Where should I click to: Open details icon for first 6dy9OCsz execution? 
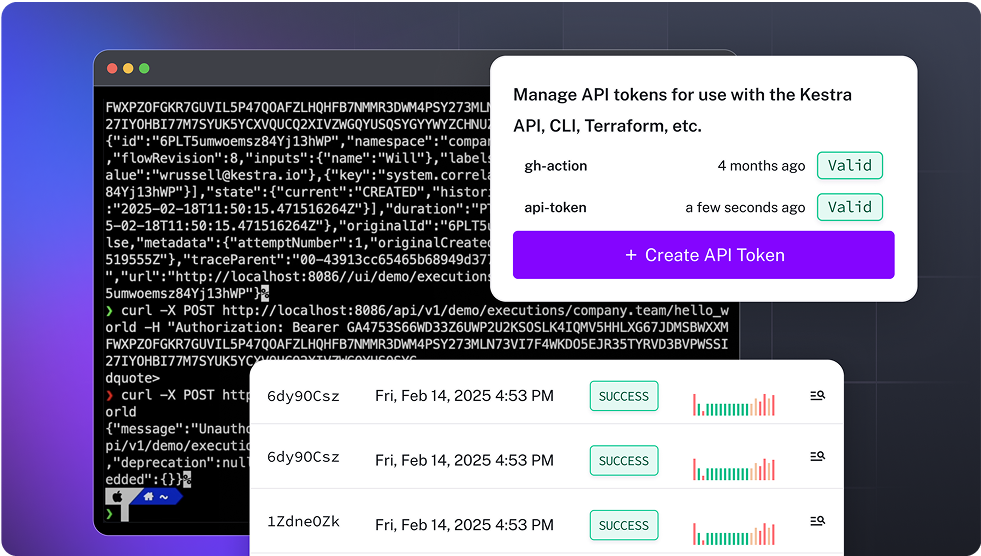coord(817,396)
